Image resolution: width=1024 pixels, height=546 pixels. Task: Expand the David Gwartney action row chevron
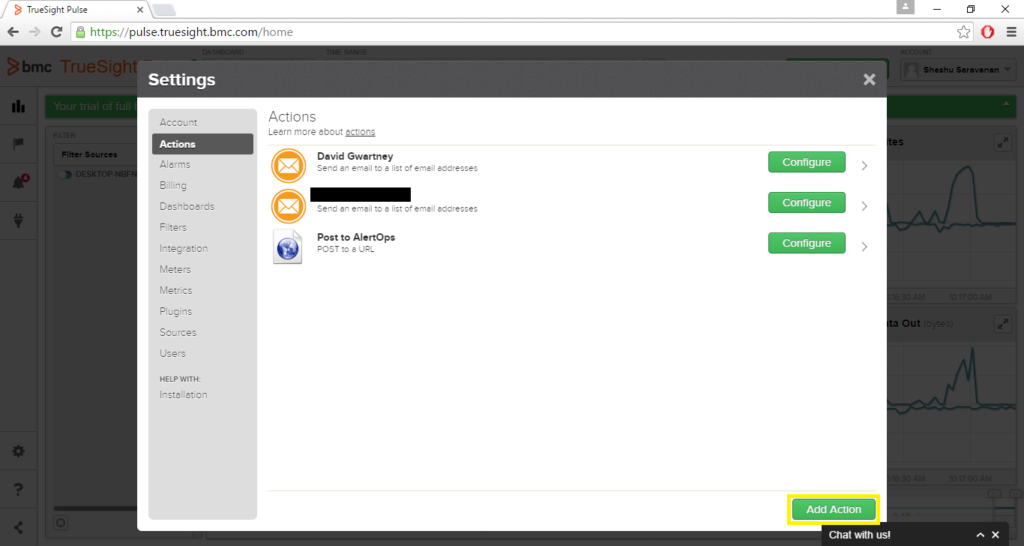click(864, 166)
